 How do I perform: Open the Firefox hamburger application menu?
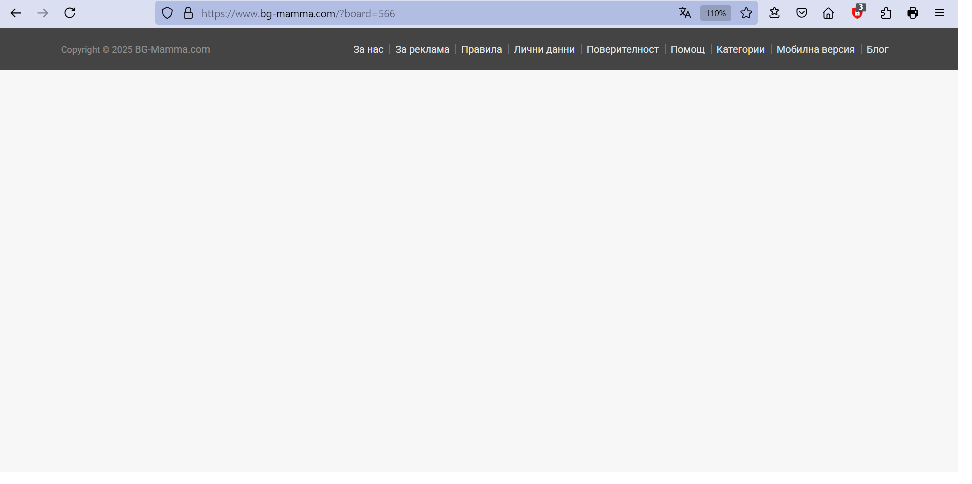point(939,13)
